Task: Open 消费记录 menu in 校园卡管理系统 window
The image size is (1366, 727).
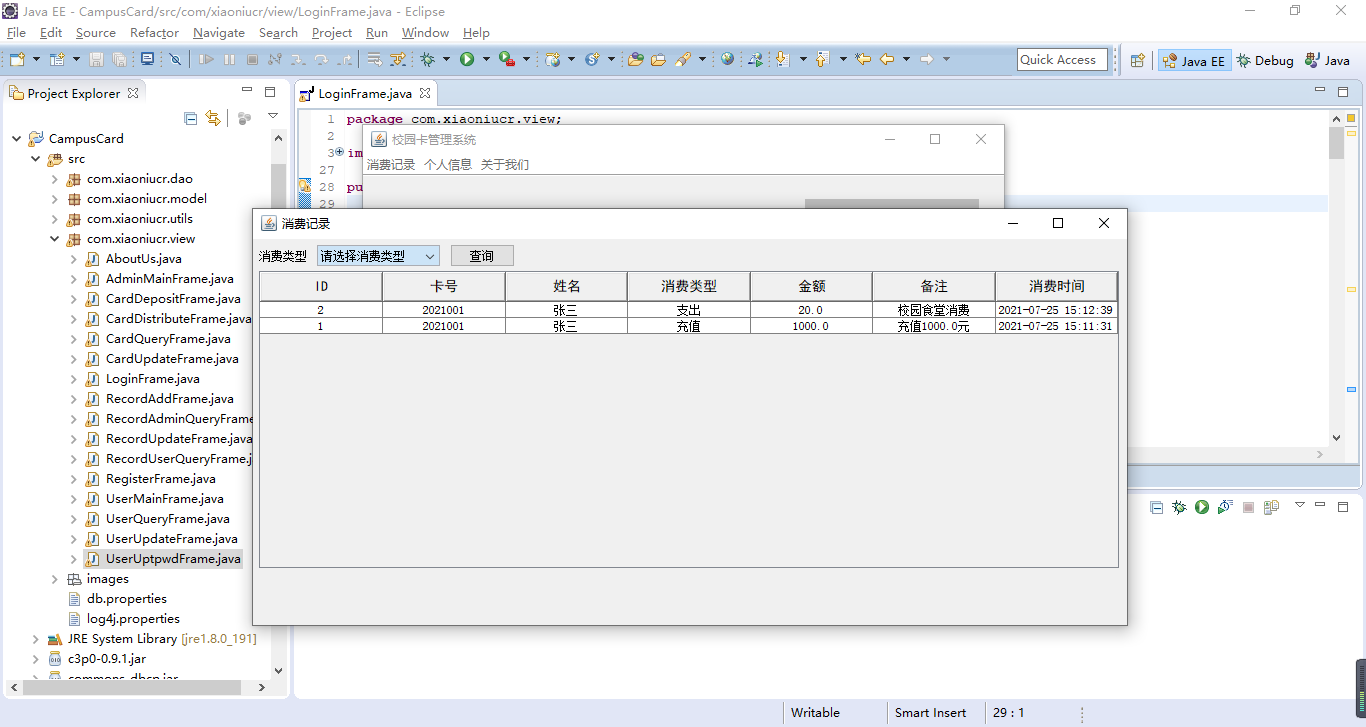Action: (391, 165)
